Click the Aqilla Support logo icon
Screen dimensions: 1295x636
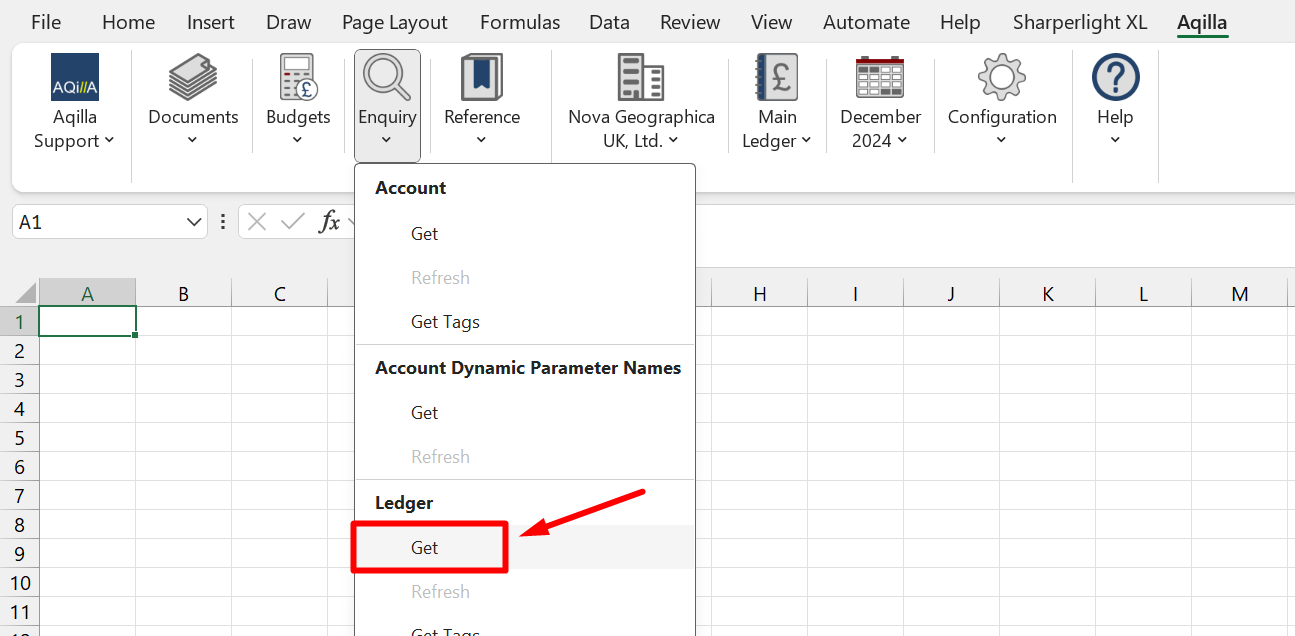pyautogui.click(x=75, y=77)
